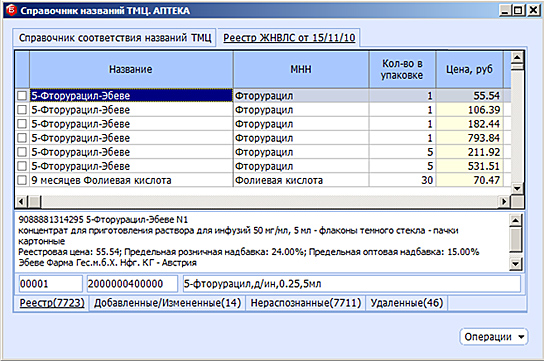Sort by Название column header
The width and height of the screenshot is (544, 361).
pyautogui.click(x=131, y=69)
